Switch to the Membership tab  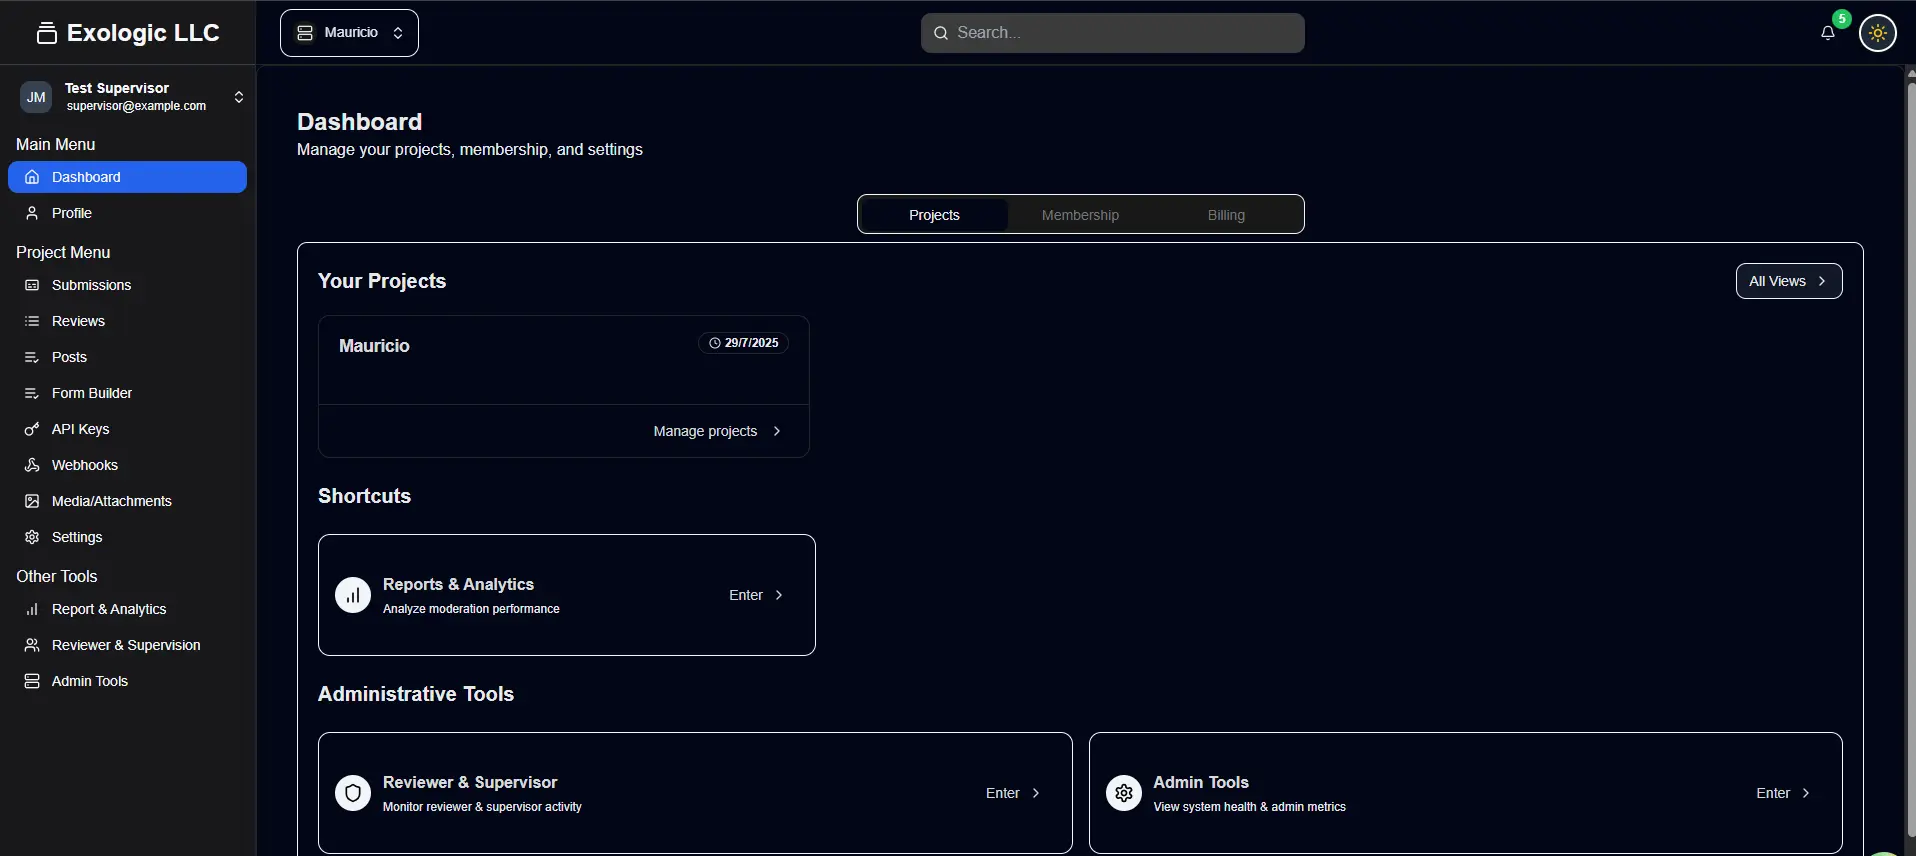pyautogui.click(x=1080, y=215)
